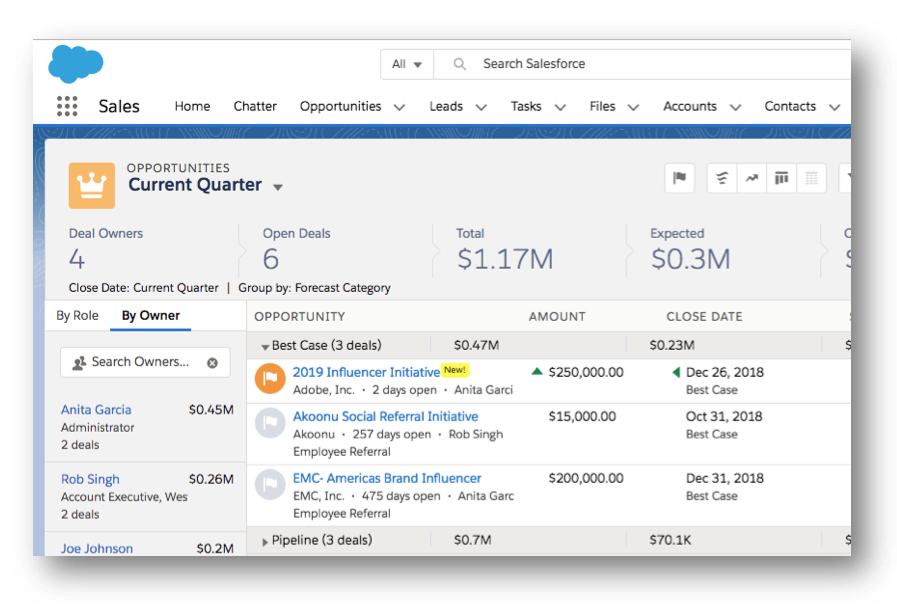Open the App Launcher dots grid
The image size is (897, 609).
[x=67, y=106]
